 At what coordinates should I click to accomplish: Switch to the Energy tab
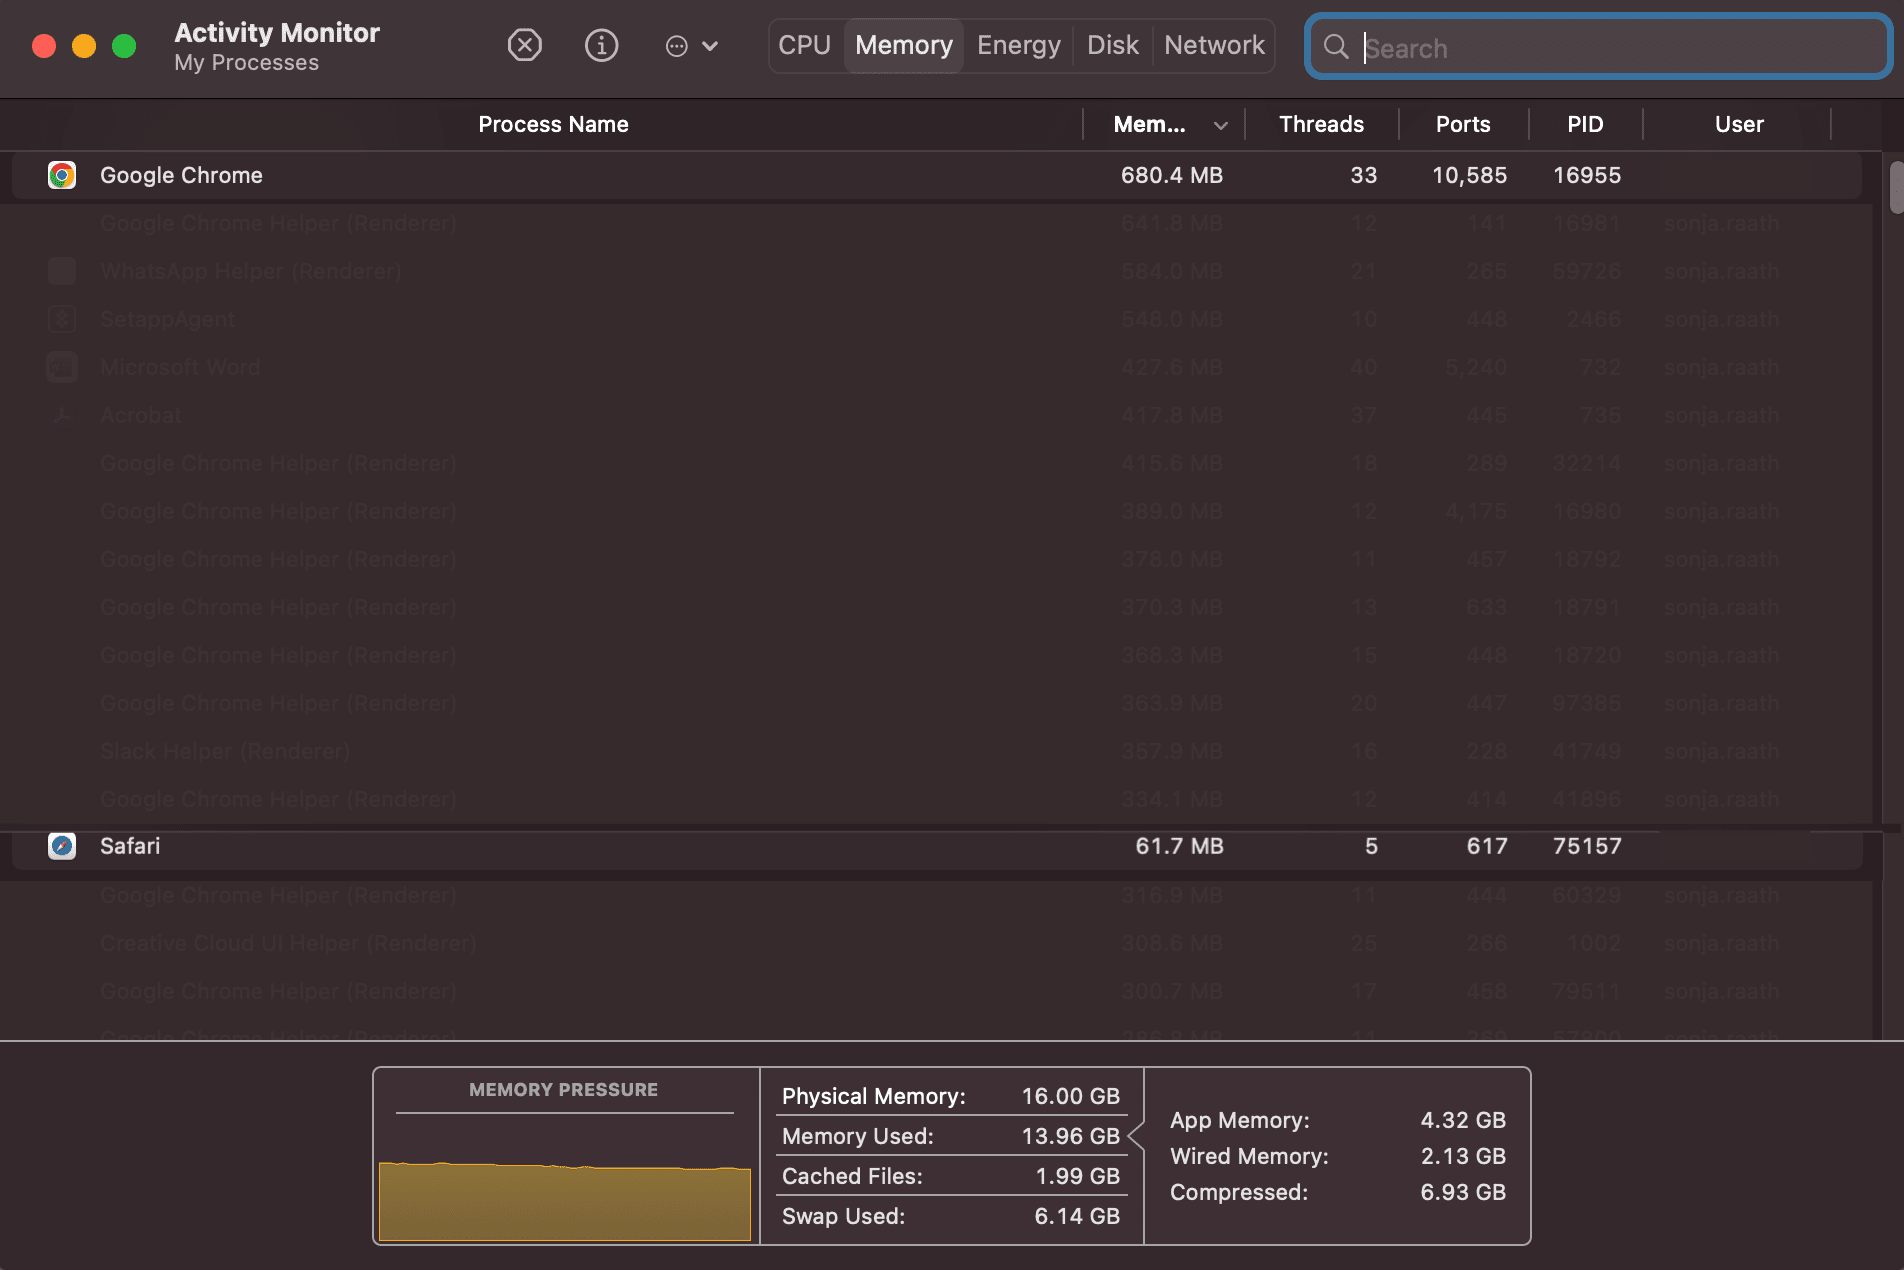(1018, 45)
